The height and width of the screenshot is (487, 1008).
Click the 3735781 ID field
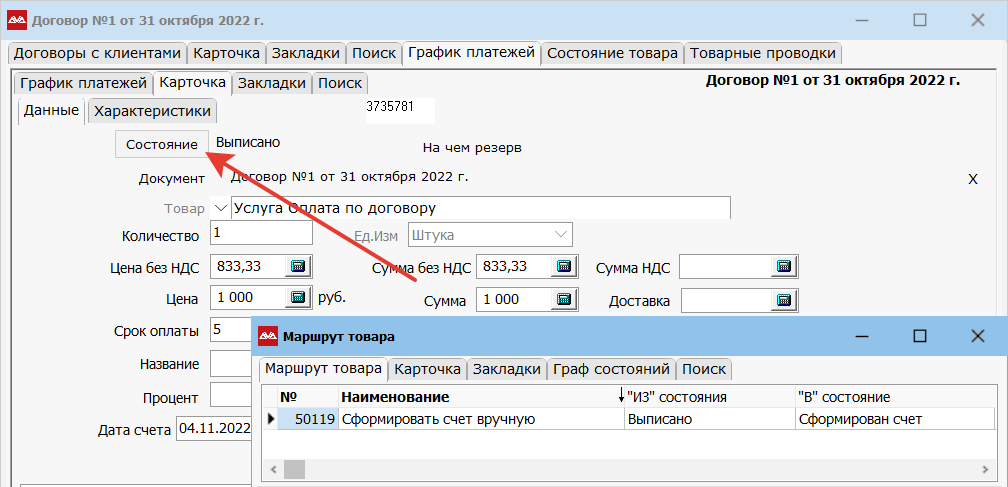click(x=400, y=111)
